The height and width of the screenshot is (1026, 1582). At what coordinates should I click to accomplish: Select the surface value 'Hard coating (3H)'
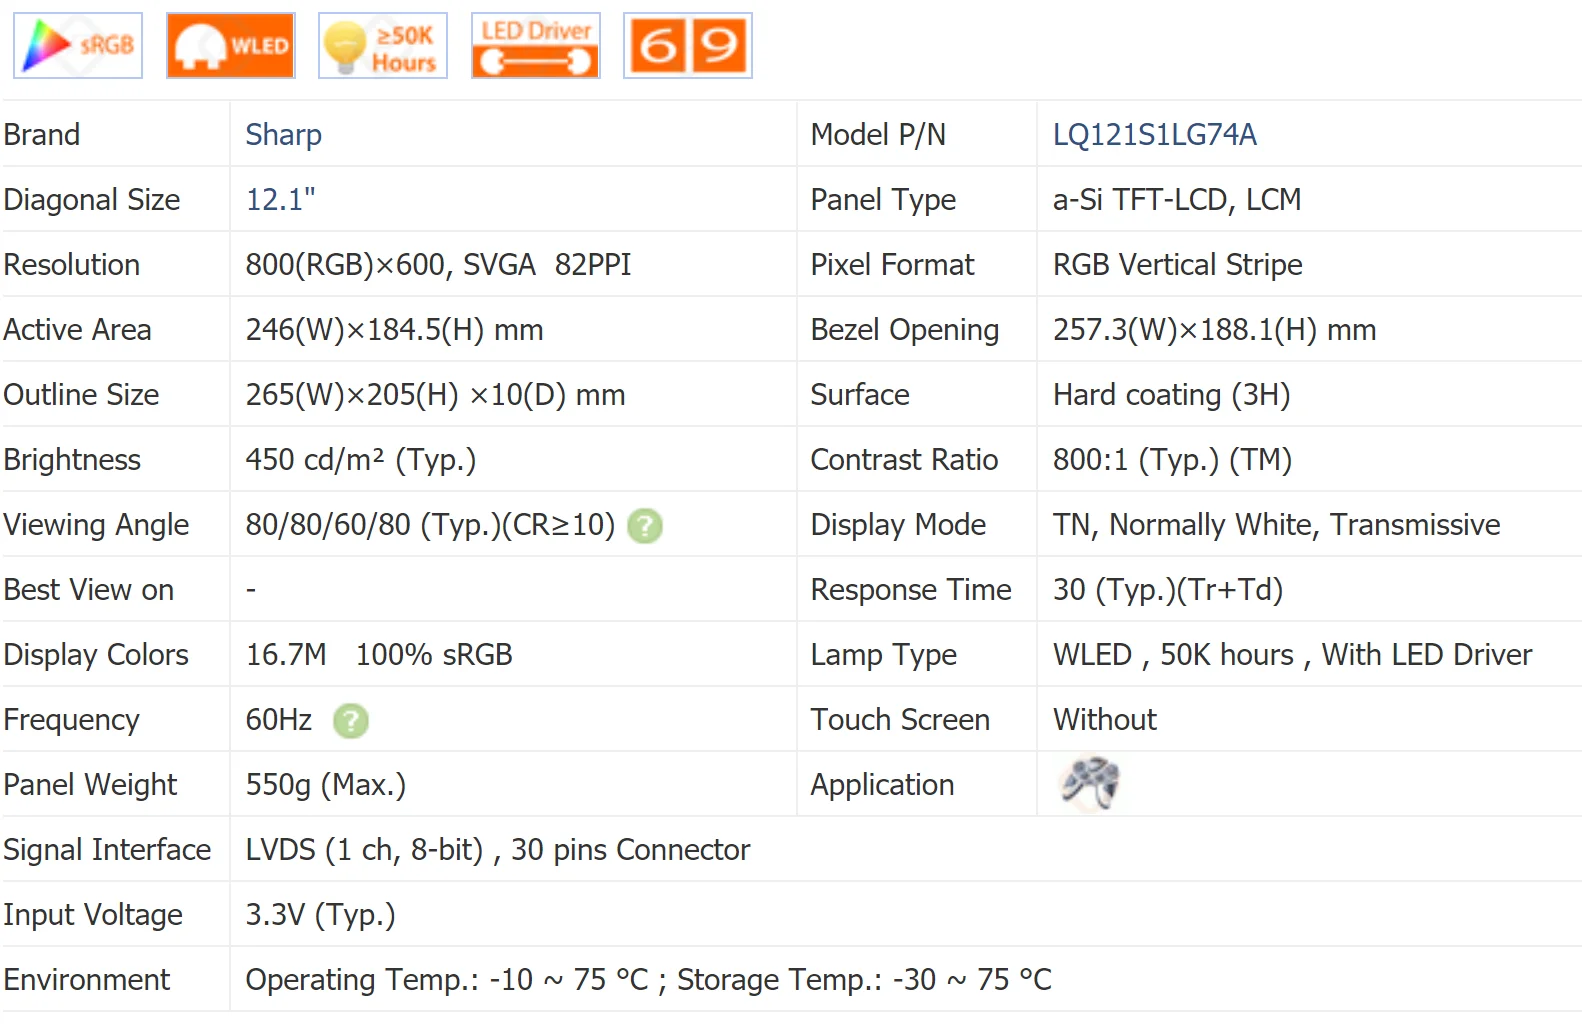tap(1172, 395)
